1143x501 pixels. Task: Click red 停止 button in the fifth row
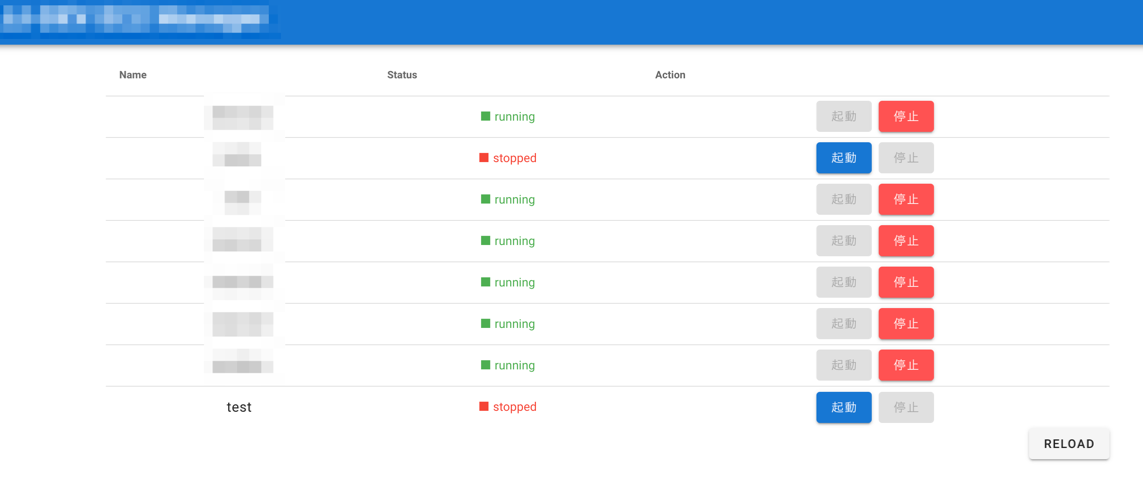[905, 283]
